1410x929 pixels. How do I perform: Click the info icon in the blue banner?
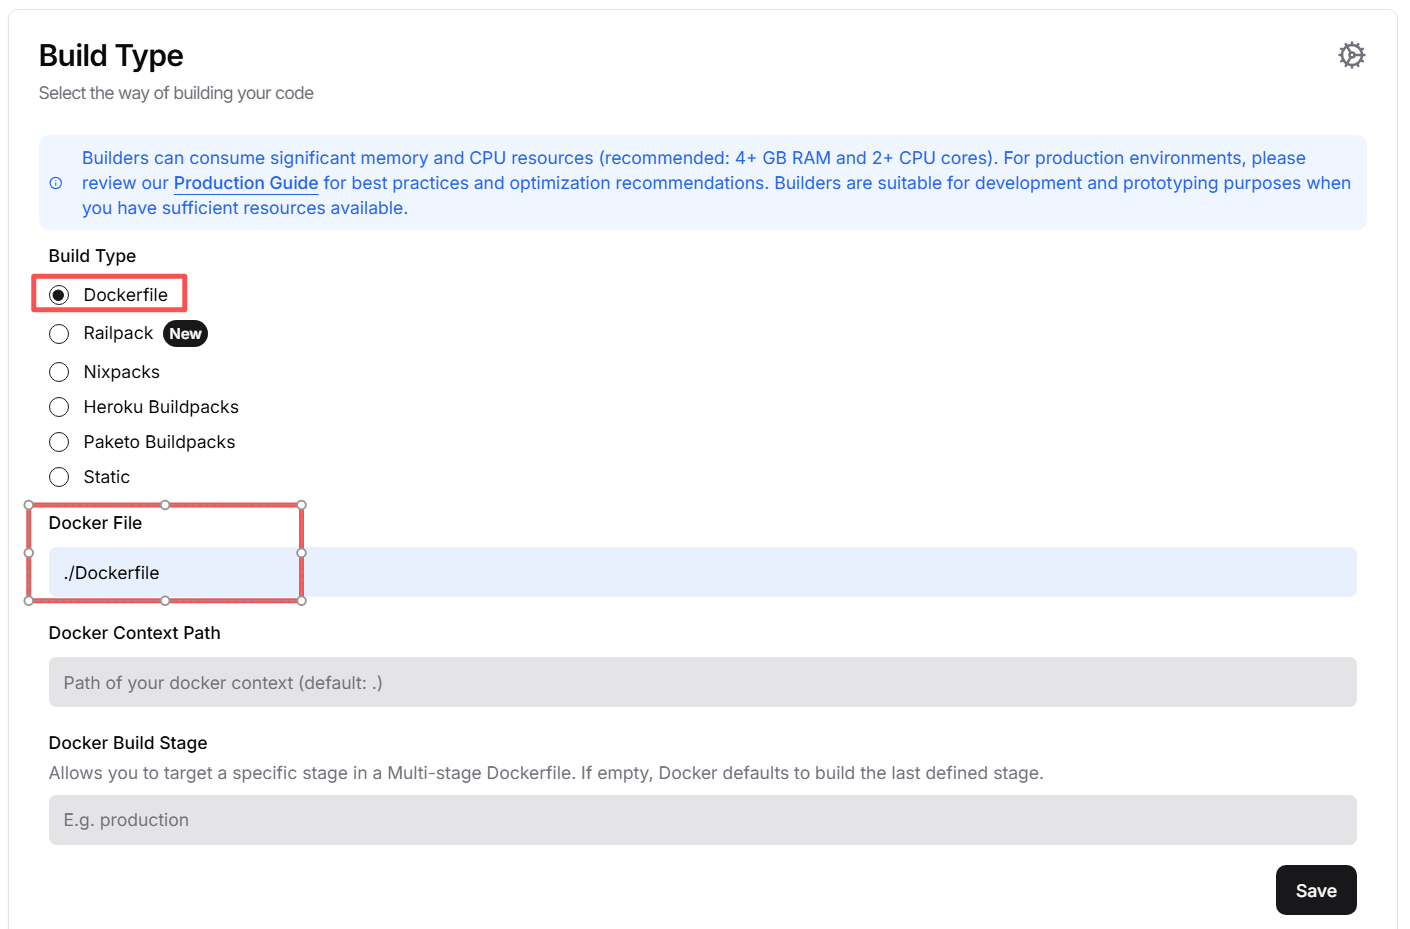(56, 183)
